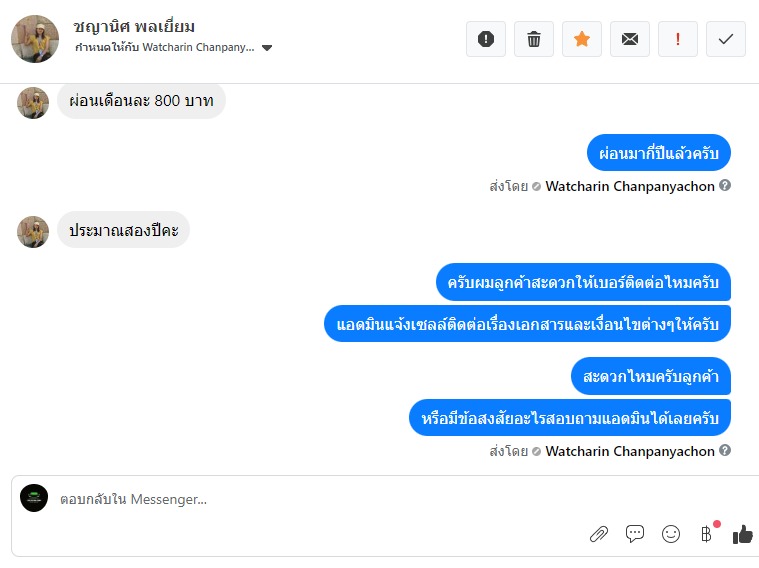The width and height of the screenshot is (759, 568).
Task: Click the baht payment request icon
Action: tap(706, 534)
